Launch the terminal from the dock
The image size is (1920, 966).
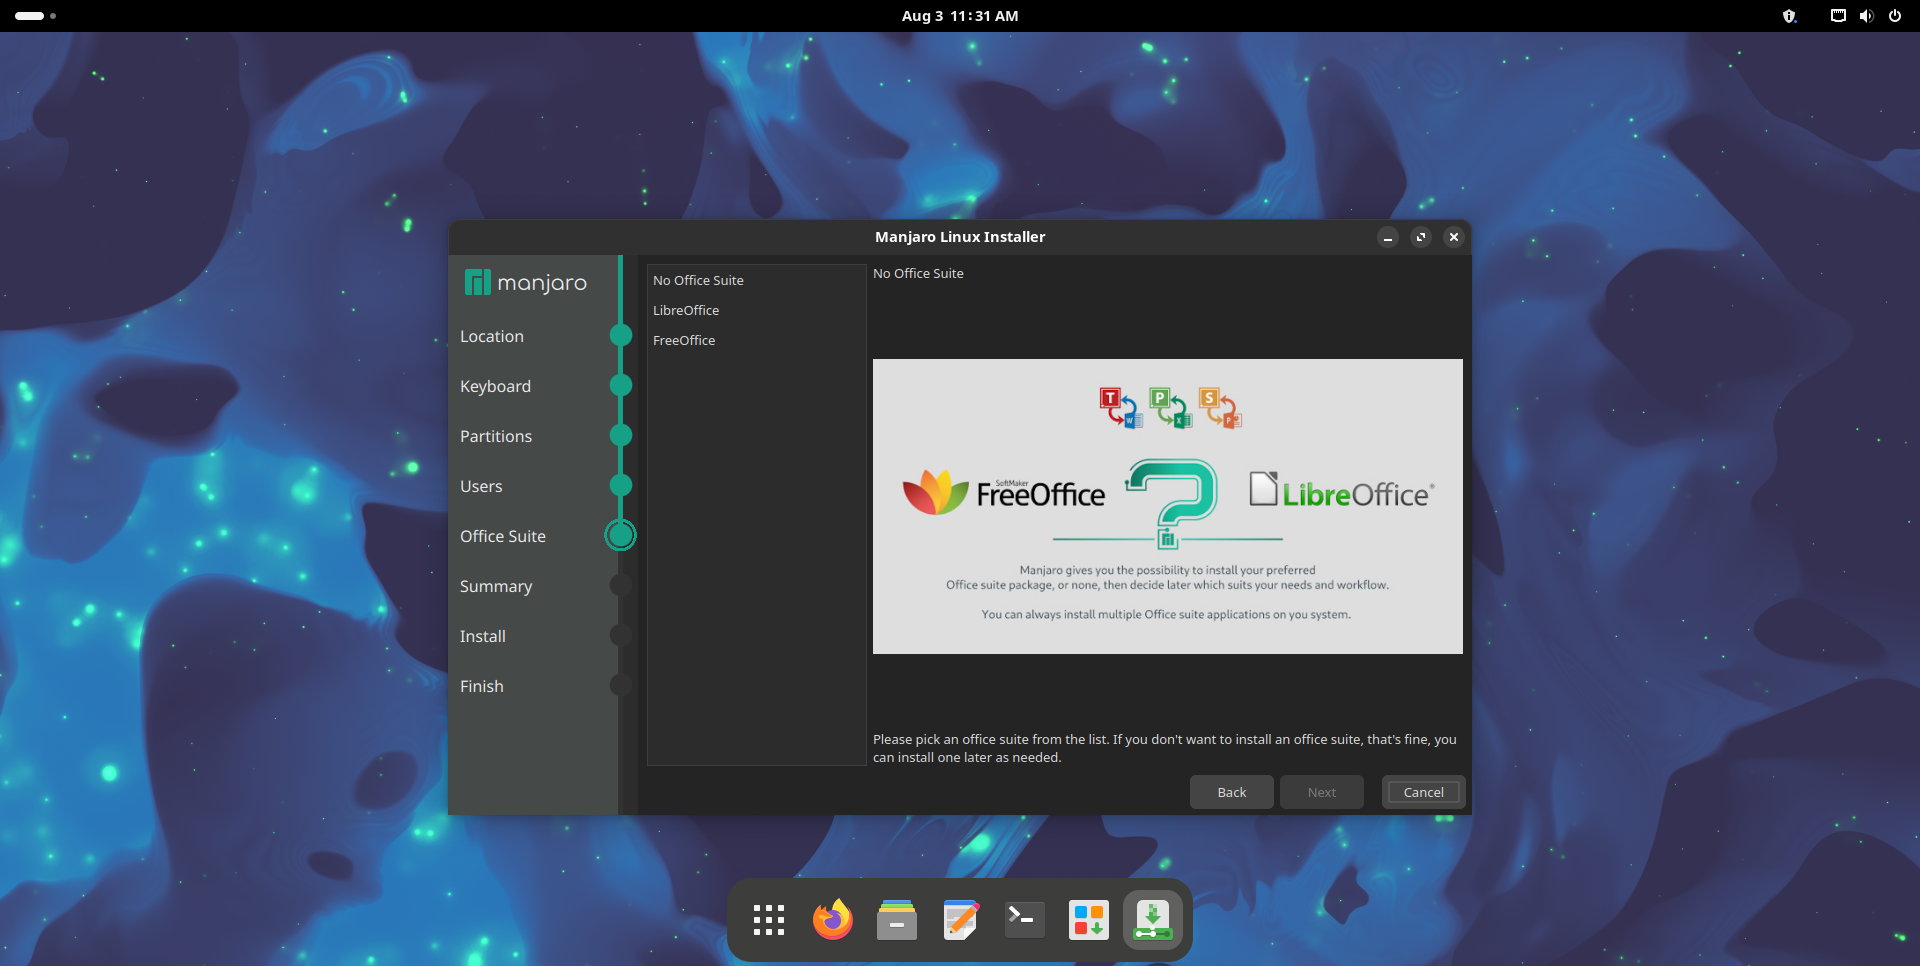pyautogui.click(x=1025, y=920)
